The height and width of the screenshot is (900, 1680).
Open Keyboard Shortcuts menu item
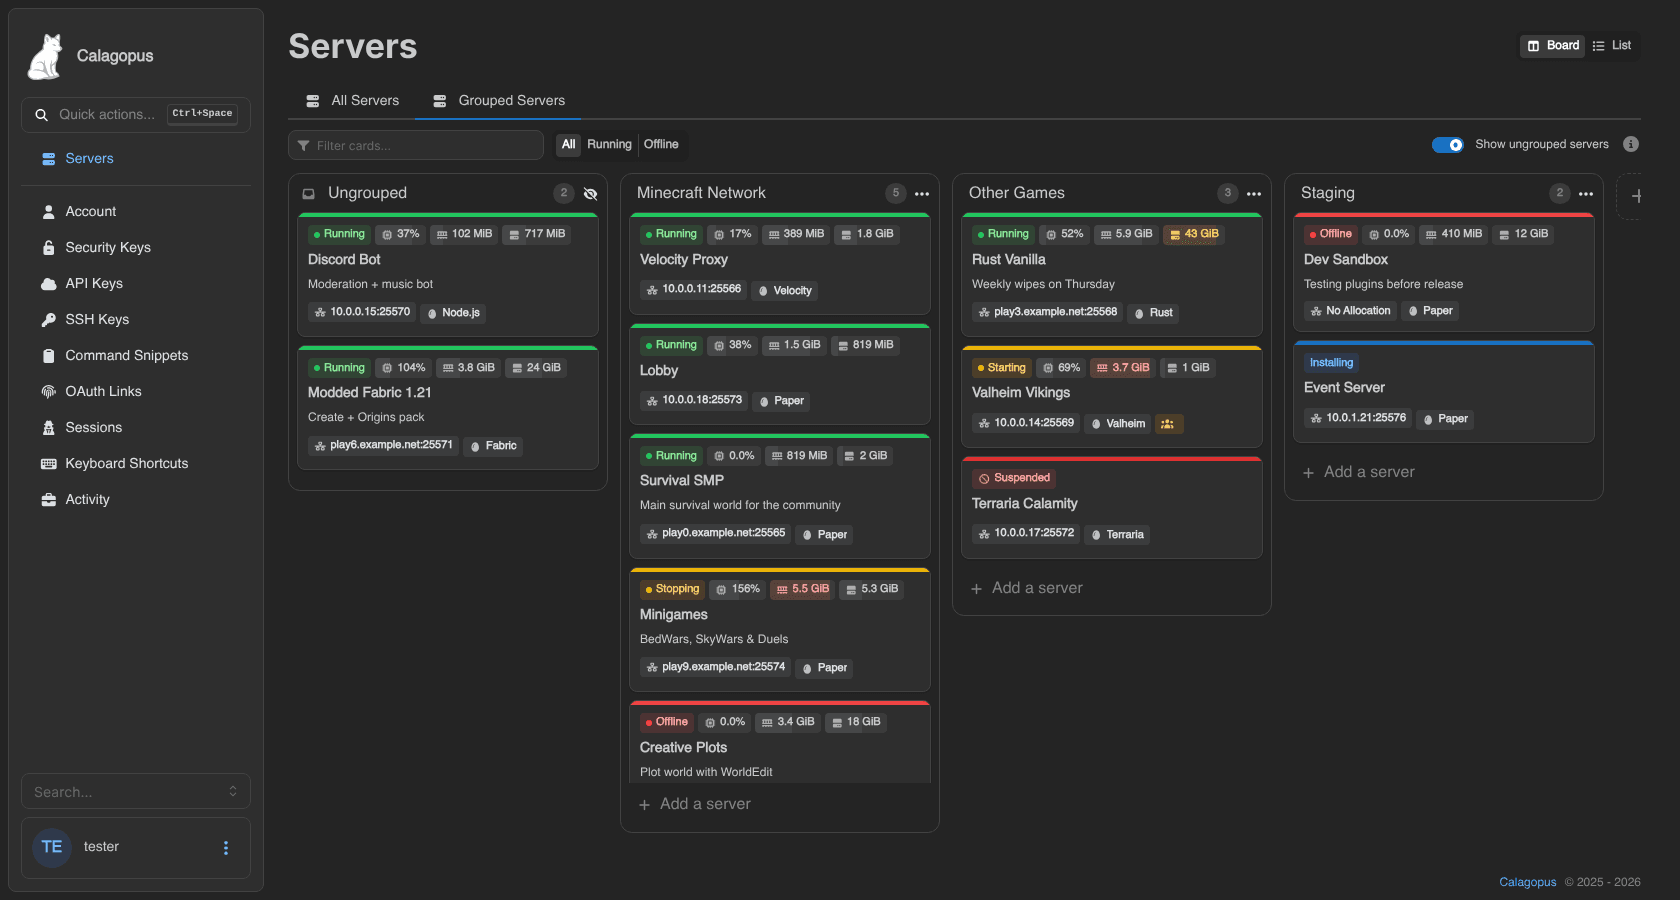136,464
